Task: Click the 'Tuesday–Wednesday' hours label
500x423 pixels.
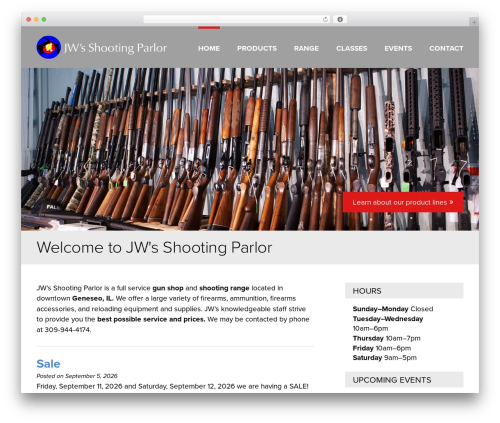Action: 388,319
